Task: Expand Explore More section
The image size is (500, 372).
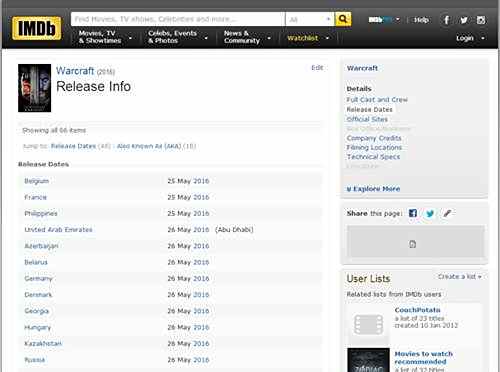Action: 373,189
